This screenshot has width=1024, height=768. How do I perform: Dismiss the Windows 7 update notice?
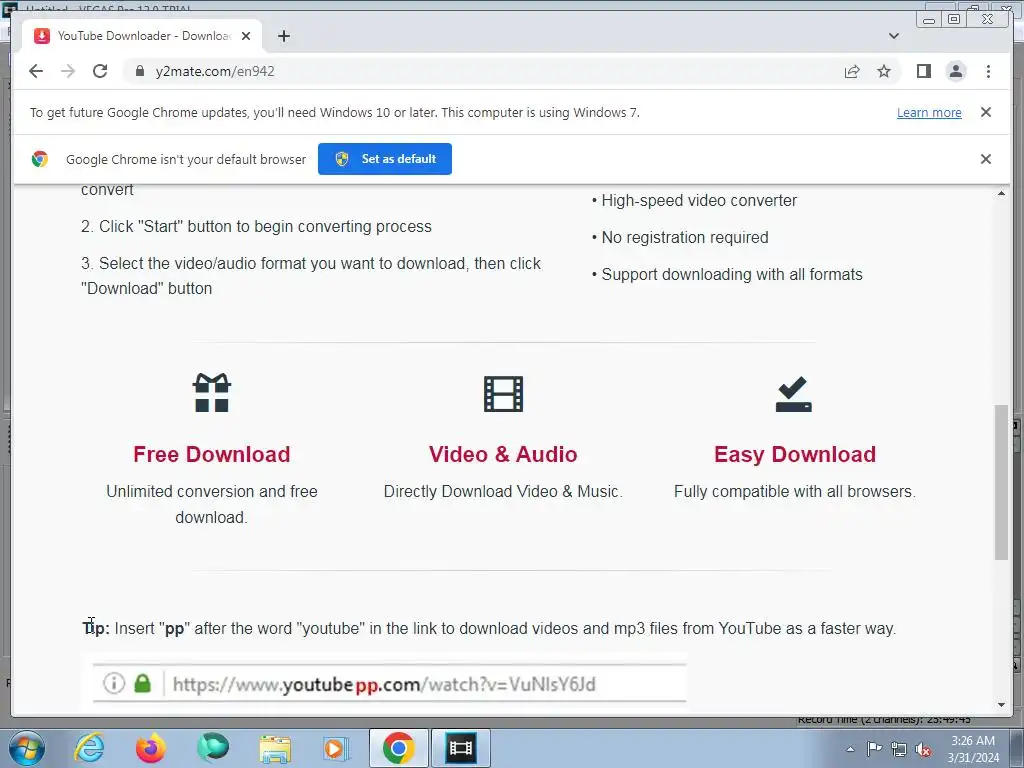point(986,112)
